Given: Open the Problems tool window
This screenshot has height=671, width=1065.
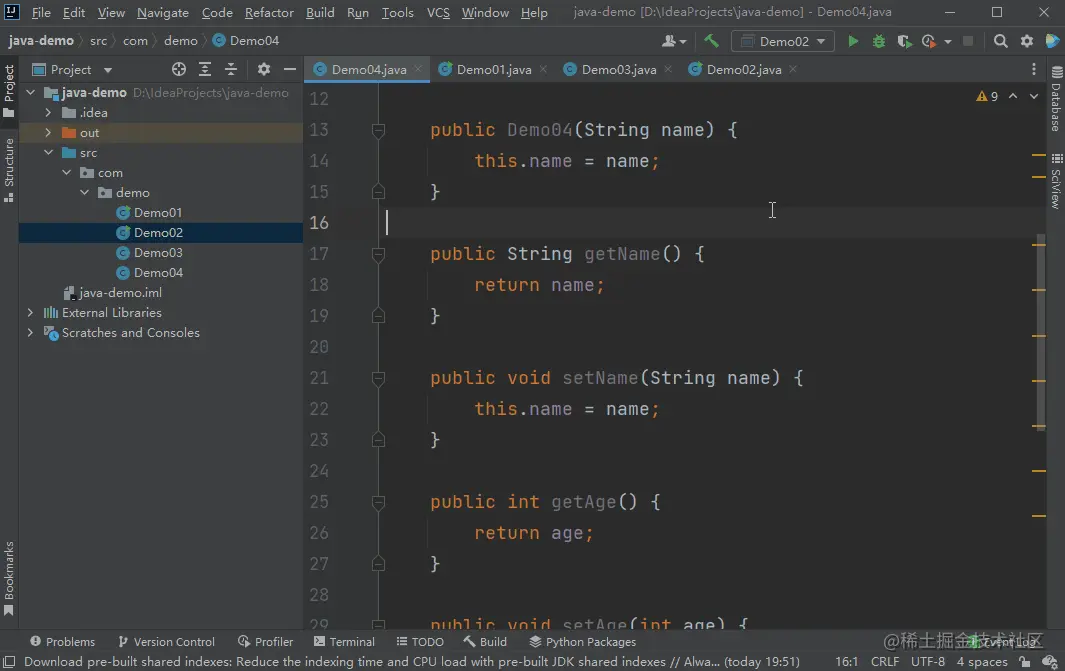Looking at the screenshot, I should pos(62,642).
